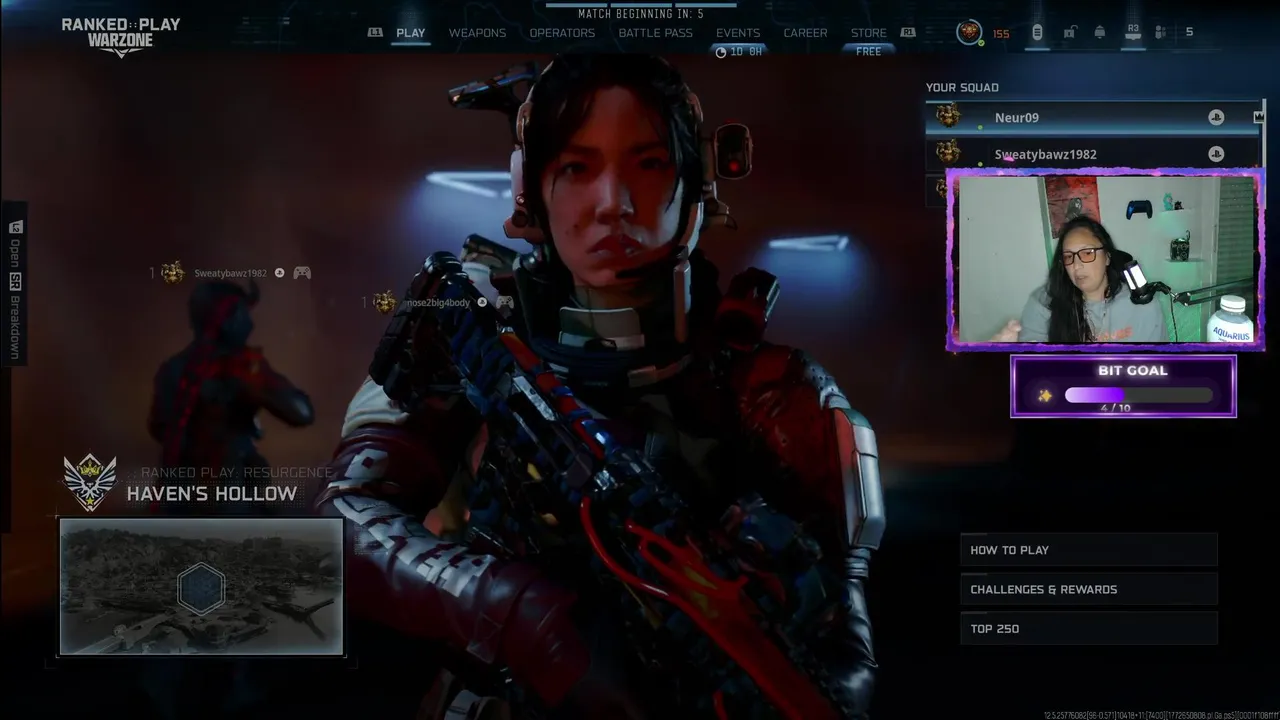Click the R3 keyboard icon
The width and height of the screenshot is (1280, 720).
pos(1133,32)
